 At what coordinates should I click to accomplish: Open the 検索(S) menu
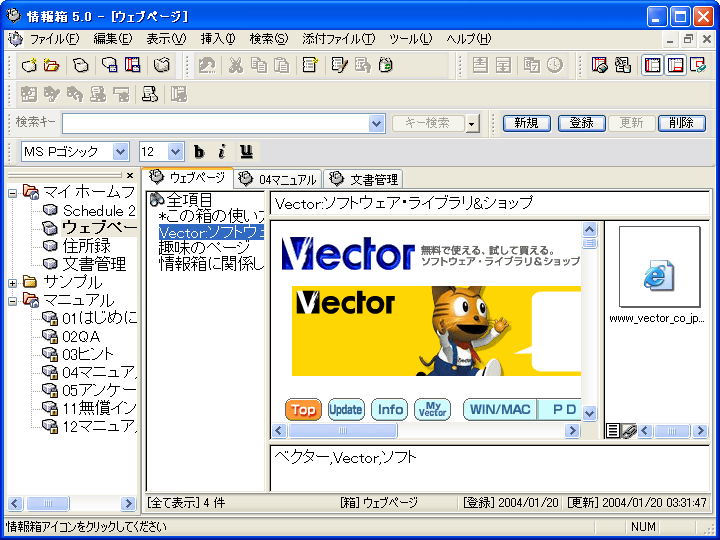tap(269, 39)
